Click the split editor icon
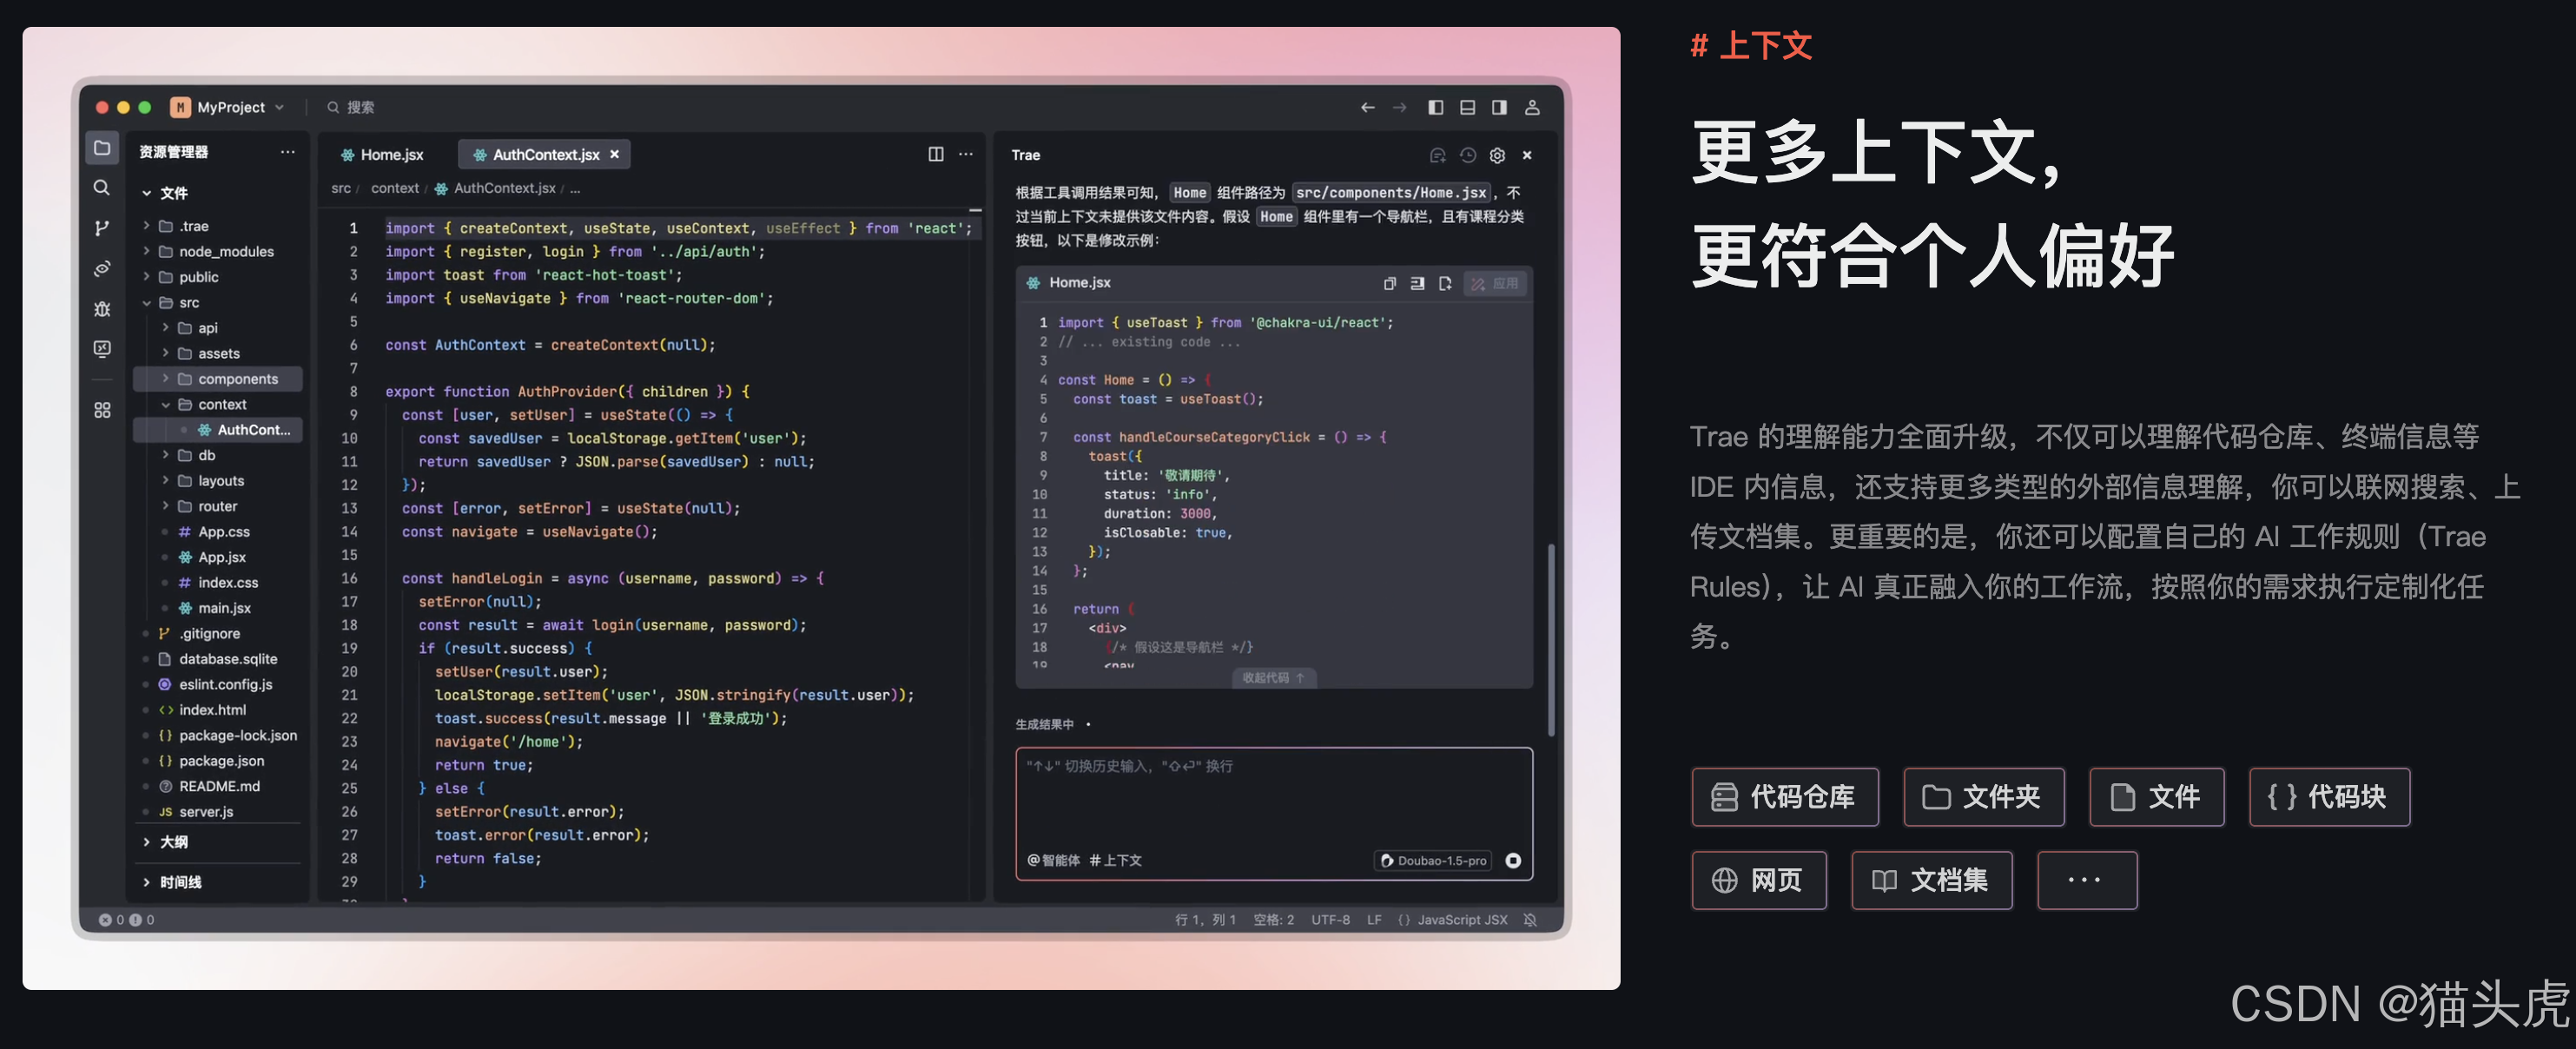The height and width of the screenshot is (1049, 2576). (x=935, y=154)
